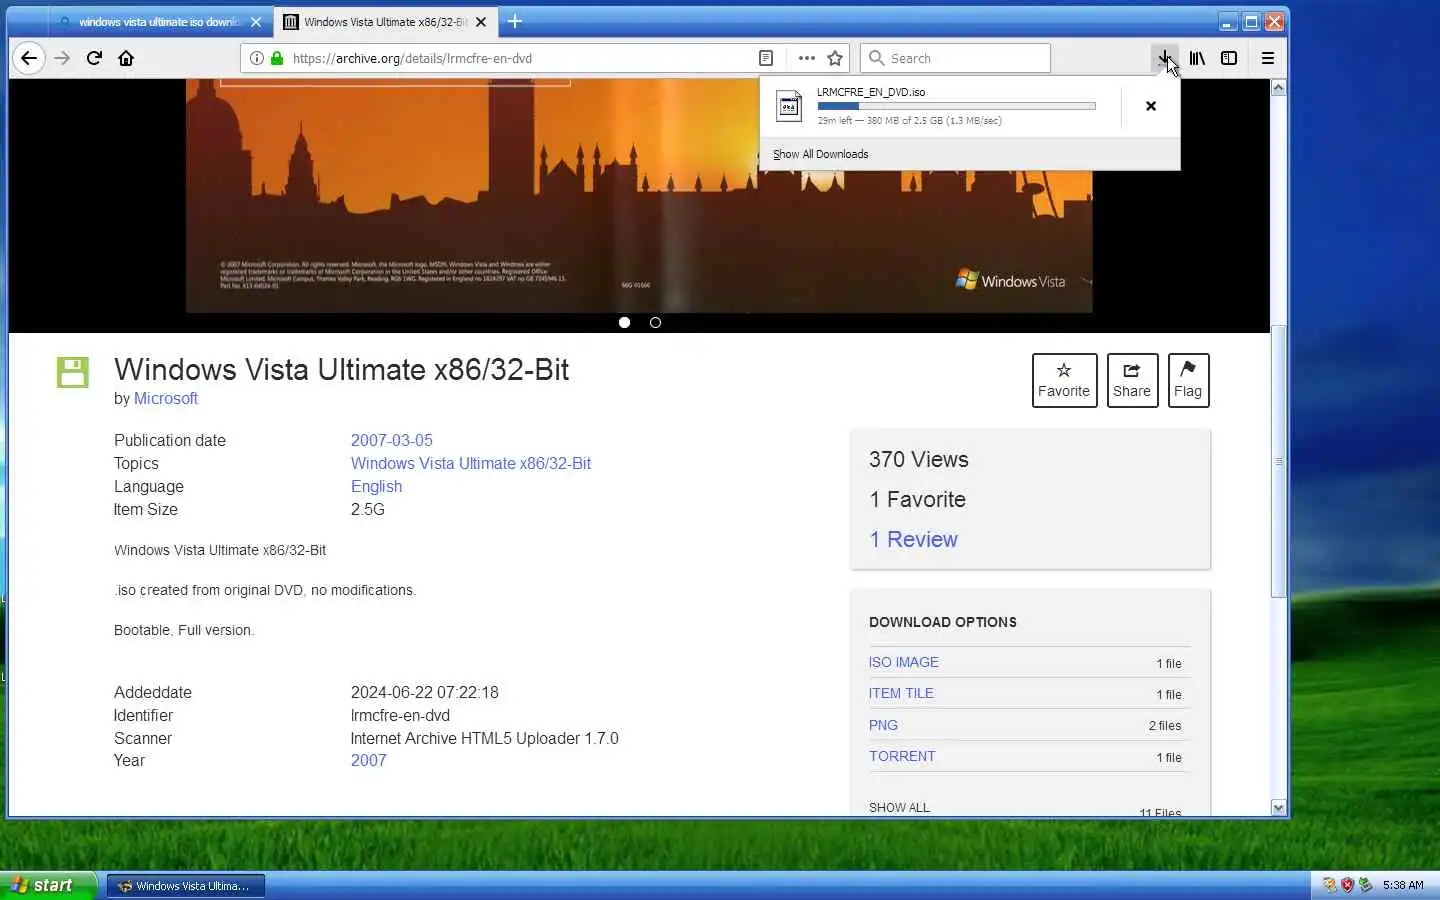Open the Downloads toolbar arrow button
1440x900 pixels.
pyautogui.click(x=1164, y=58)
